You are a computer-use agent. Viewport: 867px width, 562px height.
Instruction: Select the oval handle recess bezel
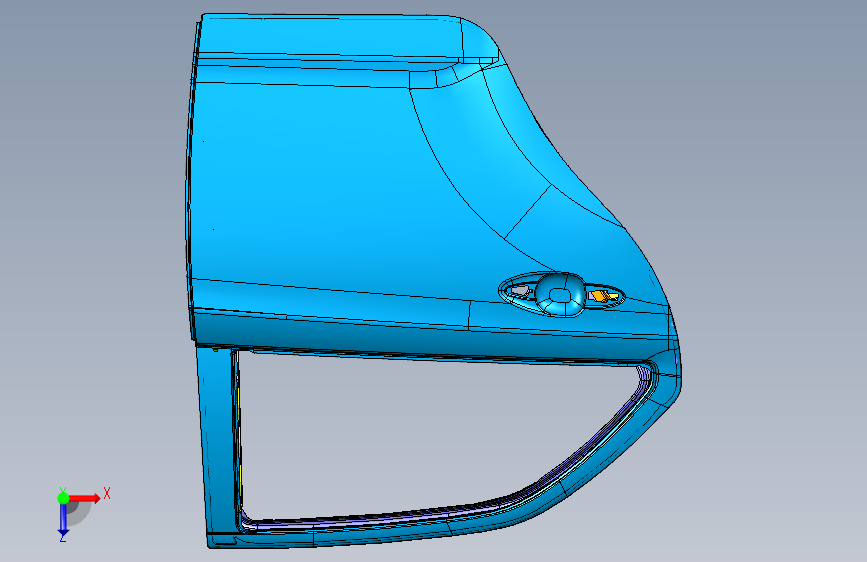(561, 294)
